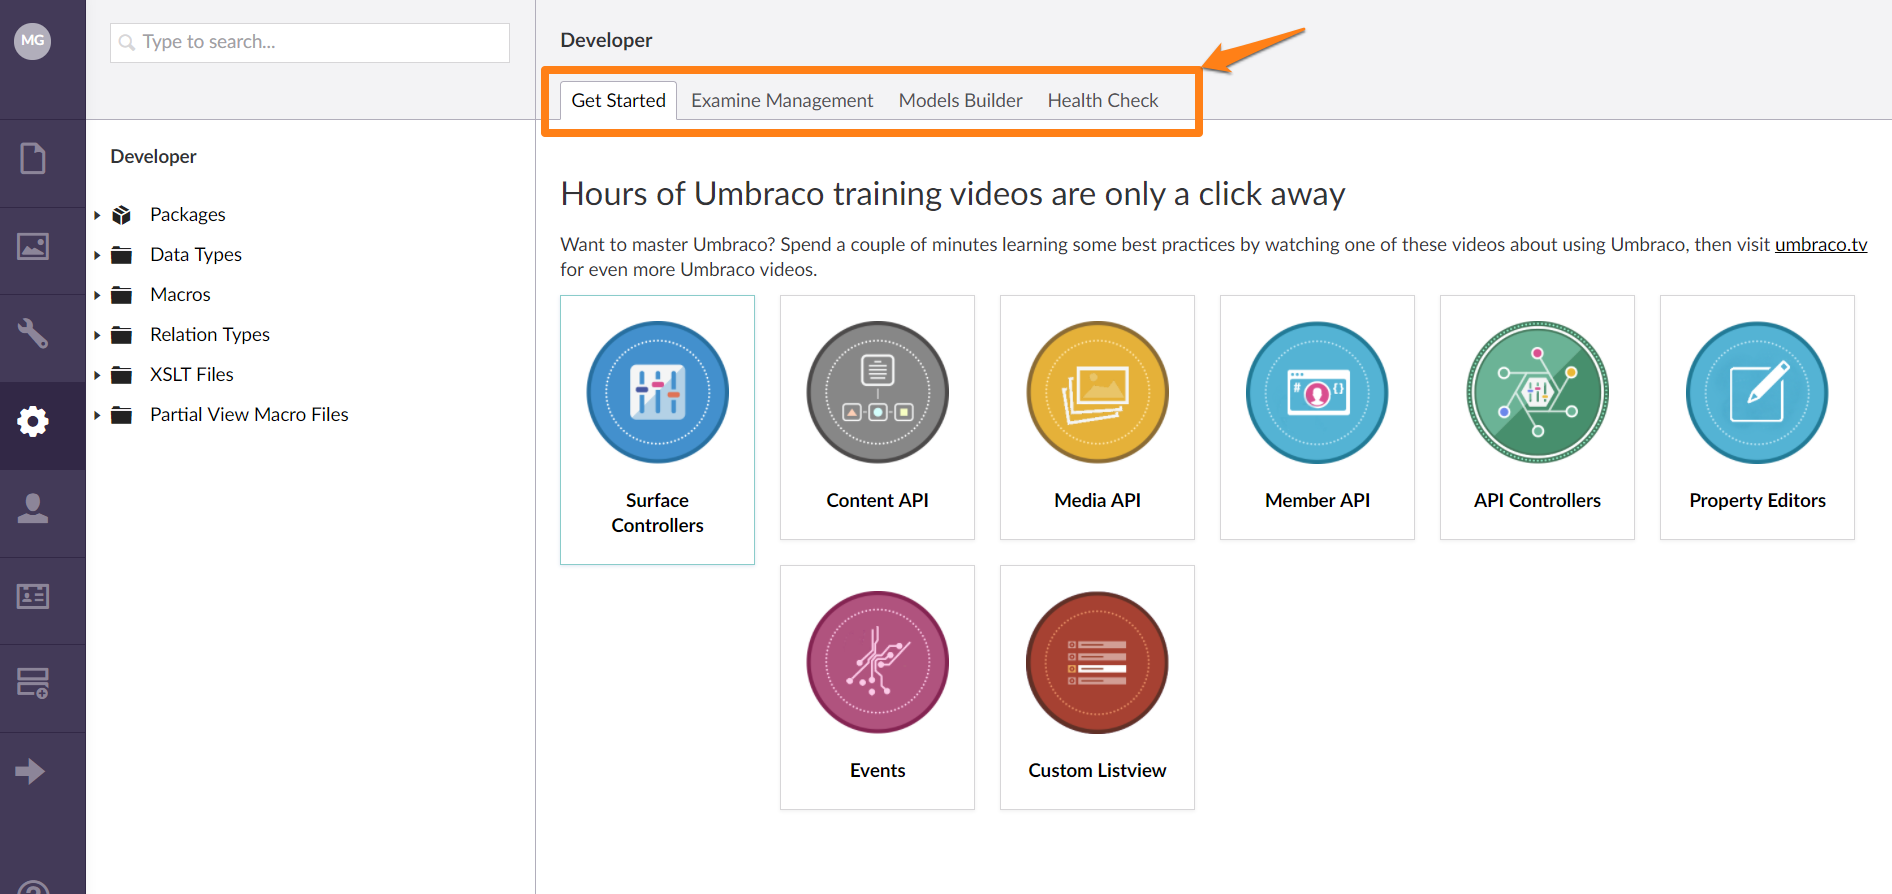Switch to the Models Builder tab

(960, 100)
